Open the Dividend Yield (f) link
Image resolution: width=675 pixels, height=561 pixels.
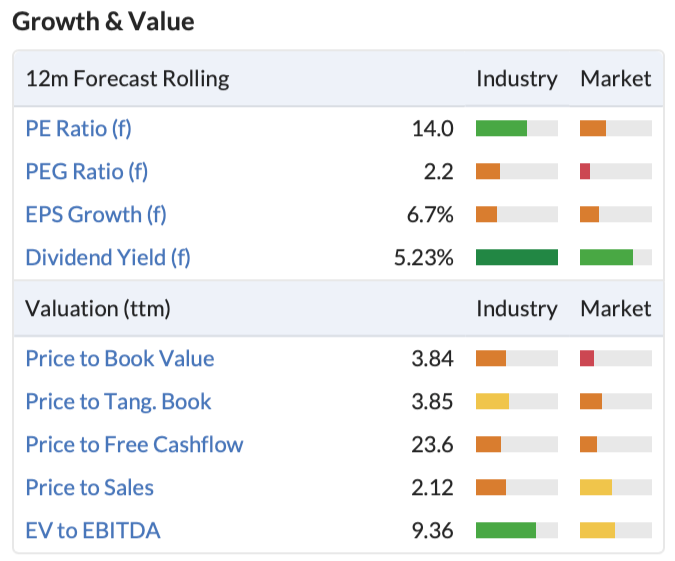[x=108, y=257]
